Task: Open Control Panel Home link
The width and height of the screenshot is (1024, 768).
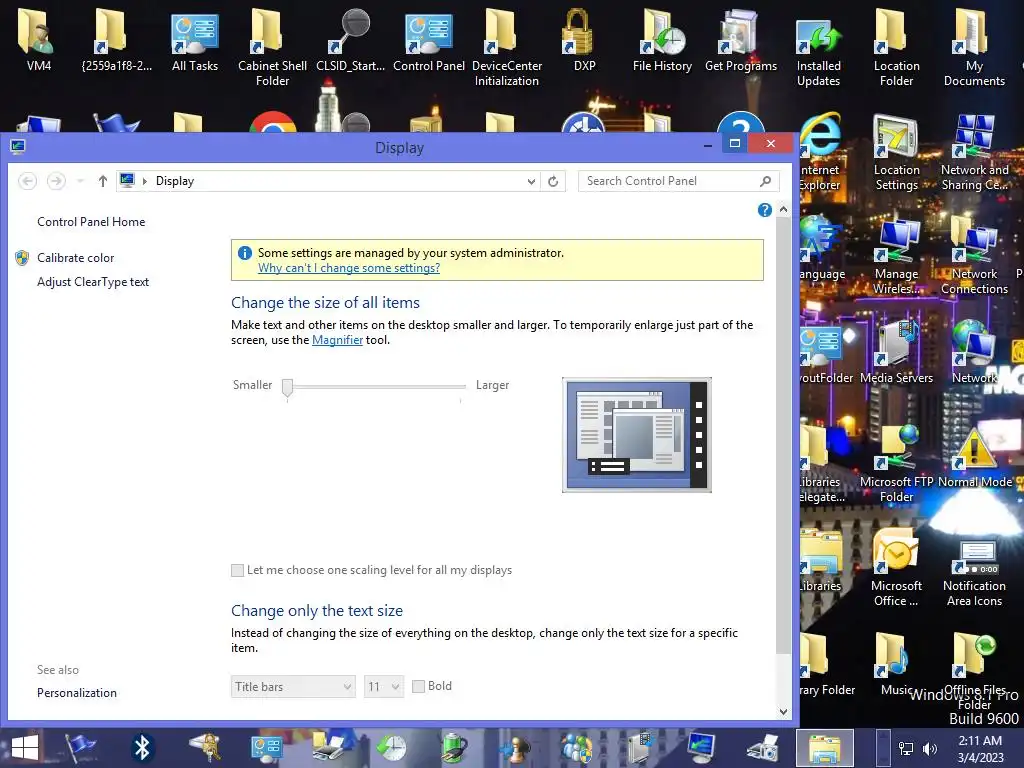Action: 91,222
